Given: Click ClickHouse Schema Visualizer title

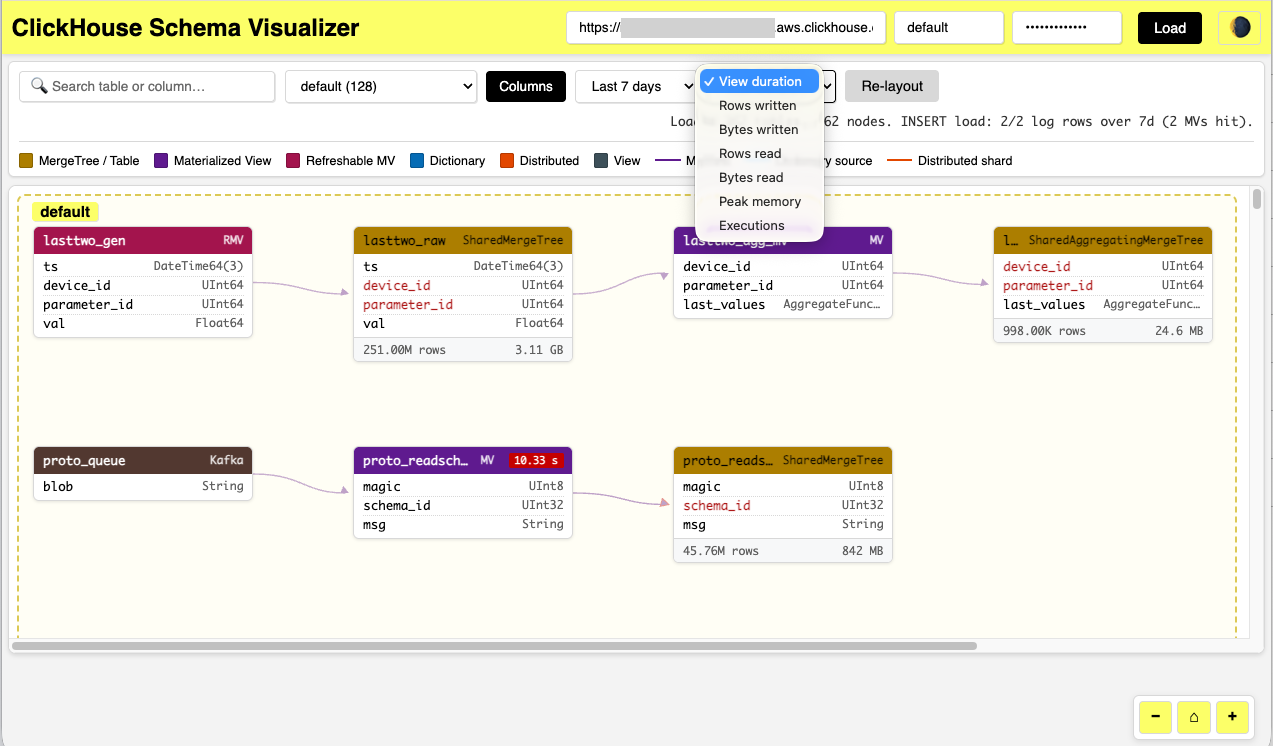Looking at the screenshot, I should 185,28.
